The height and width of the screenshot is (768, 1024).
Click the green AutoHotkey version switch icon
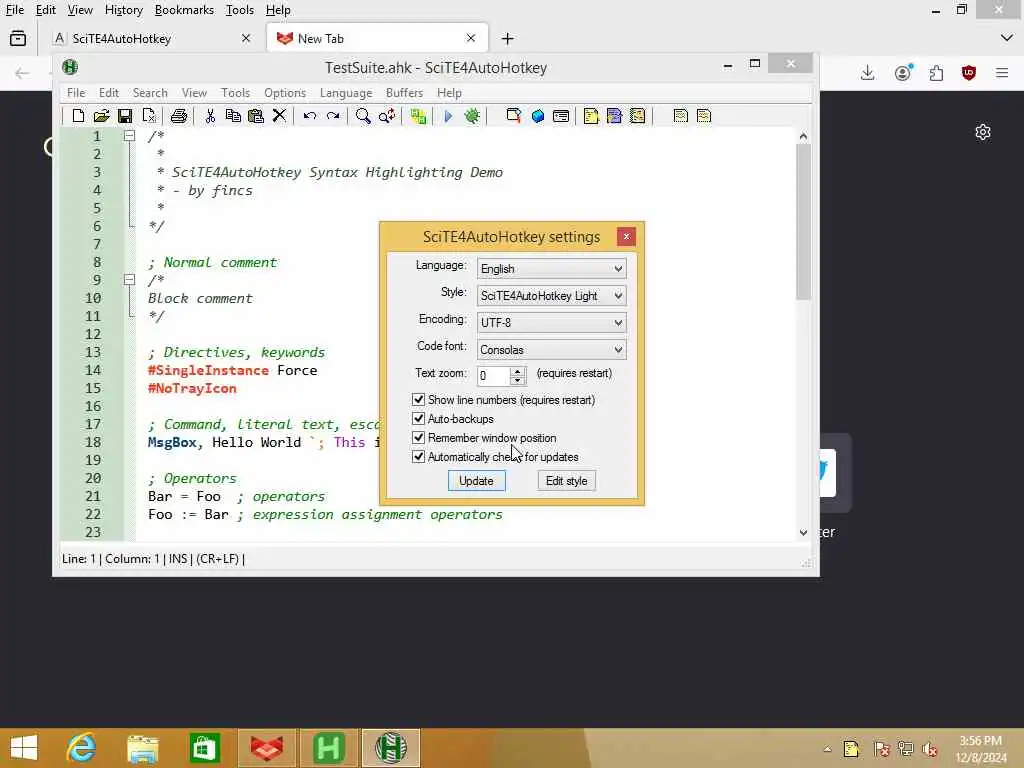pos(418,116)
